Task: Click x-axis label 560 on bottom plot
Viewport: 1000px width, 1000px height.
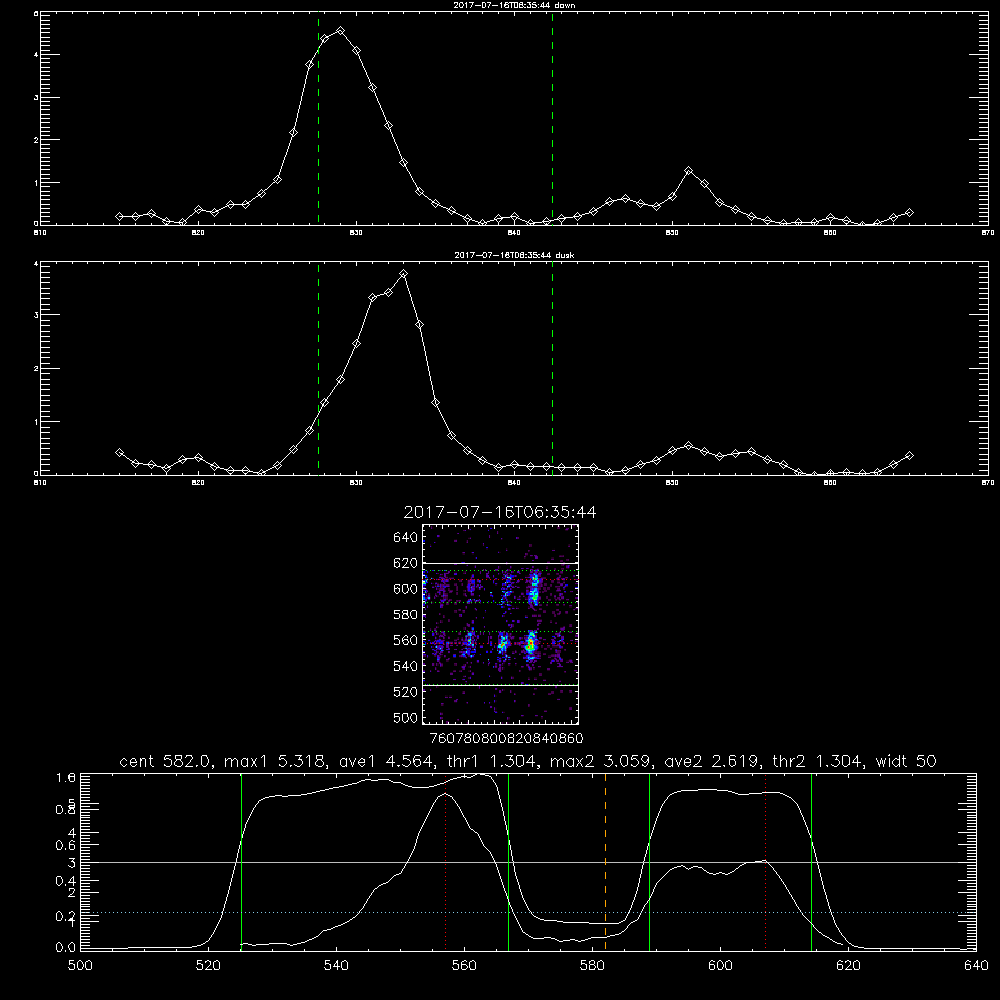Action: coord(464,966)
